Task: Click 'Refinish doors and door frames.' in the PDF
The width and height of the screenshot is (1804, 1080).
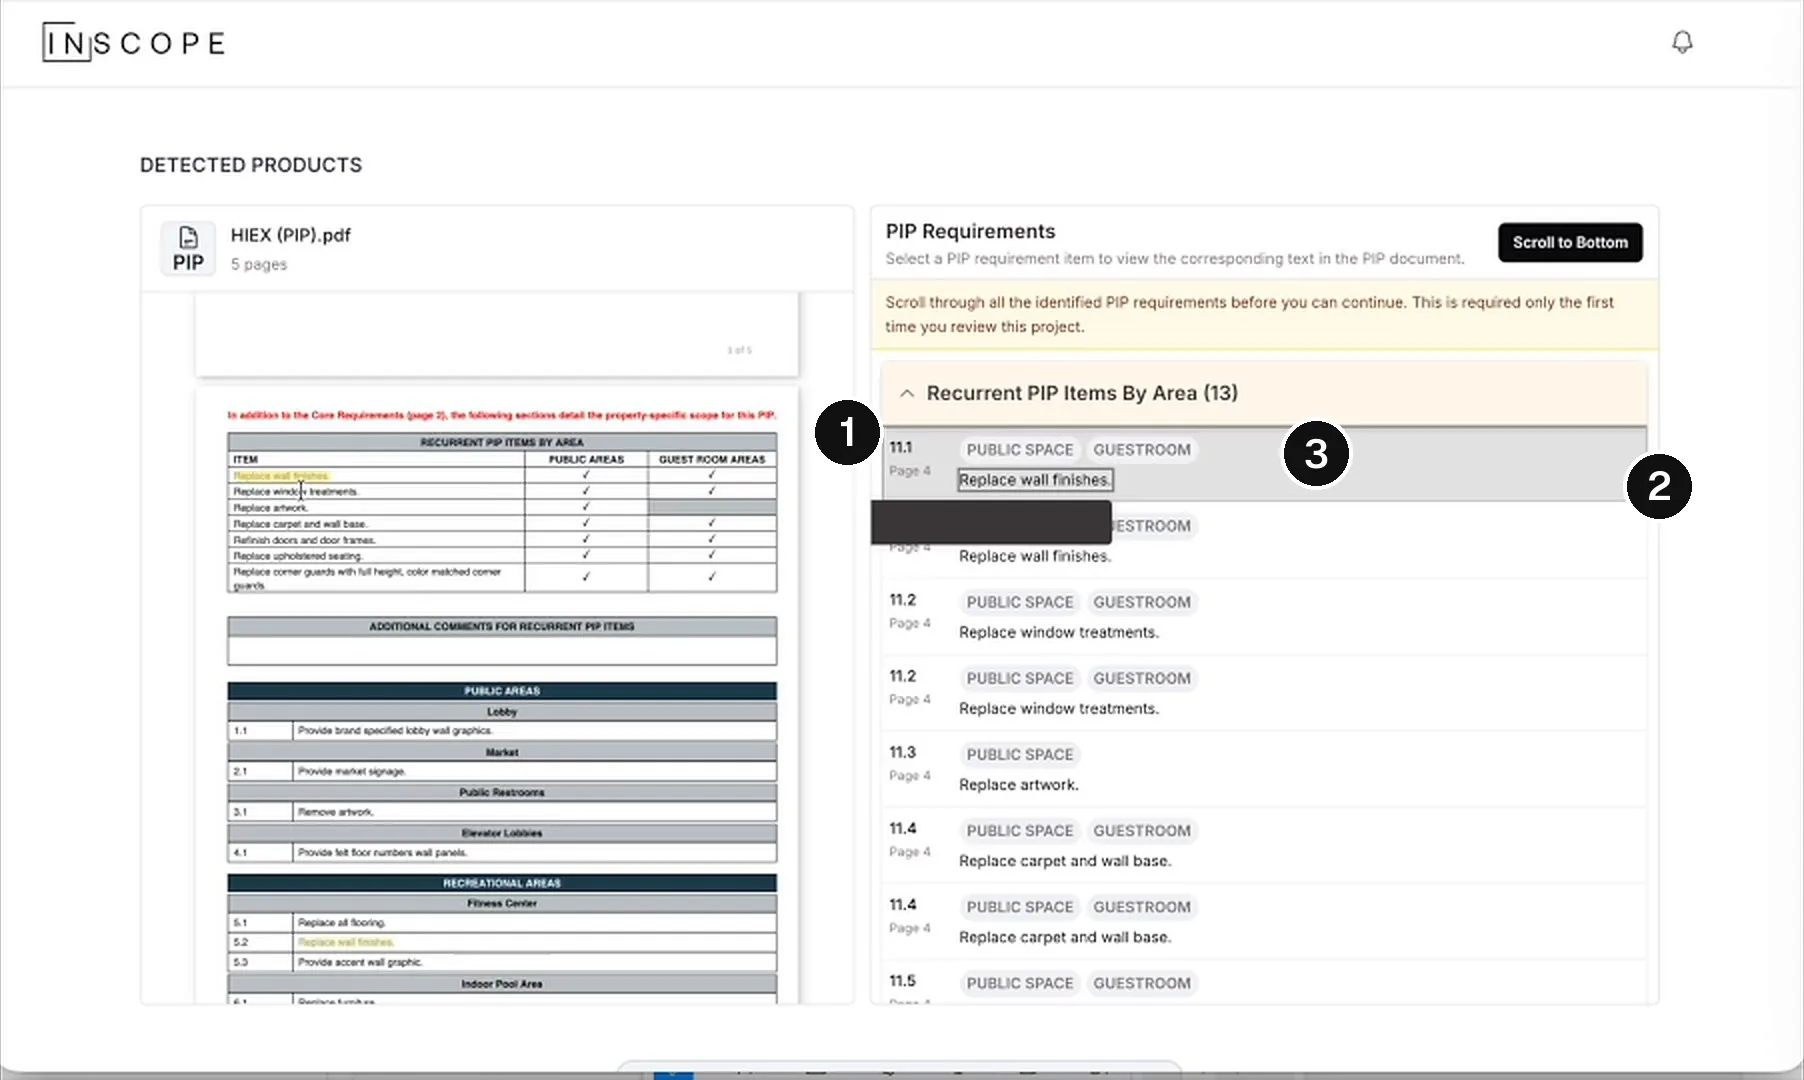Action: pyautogui.click(x=304, y=540)
